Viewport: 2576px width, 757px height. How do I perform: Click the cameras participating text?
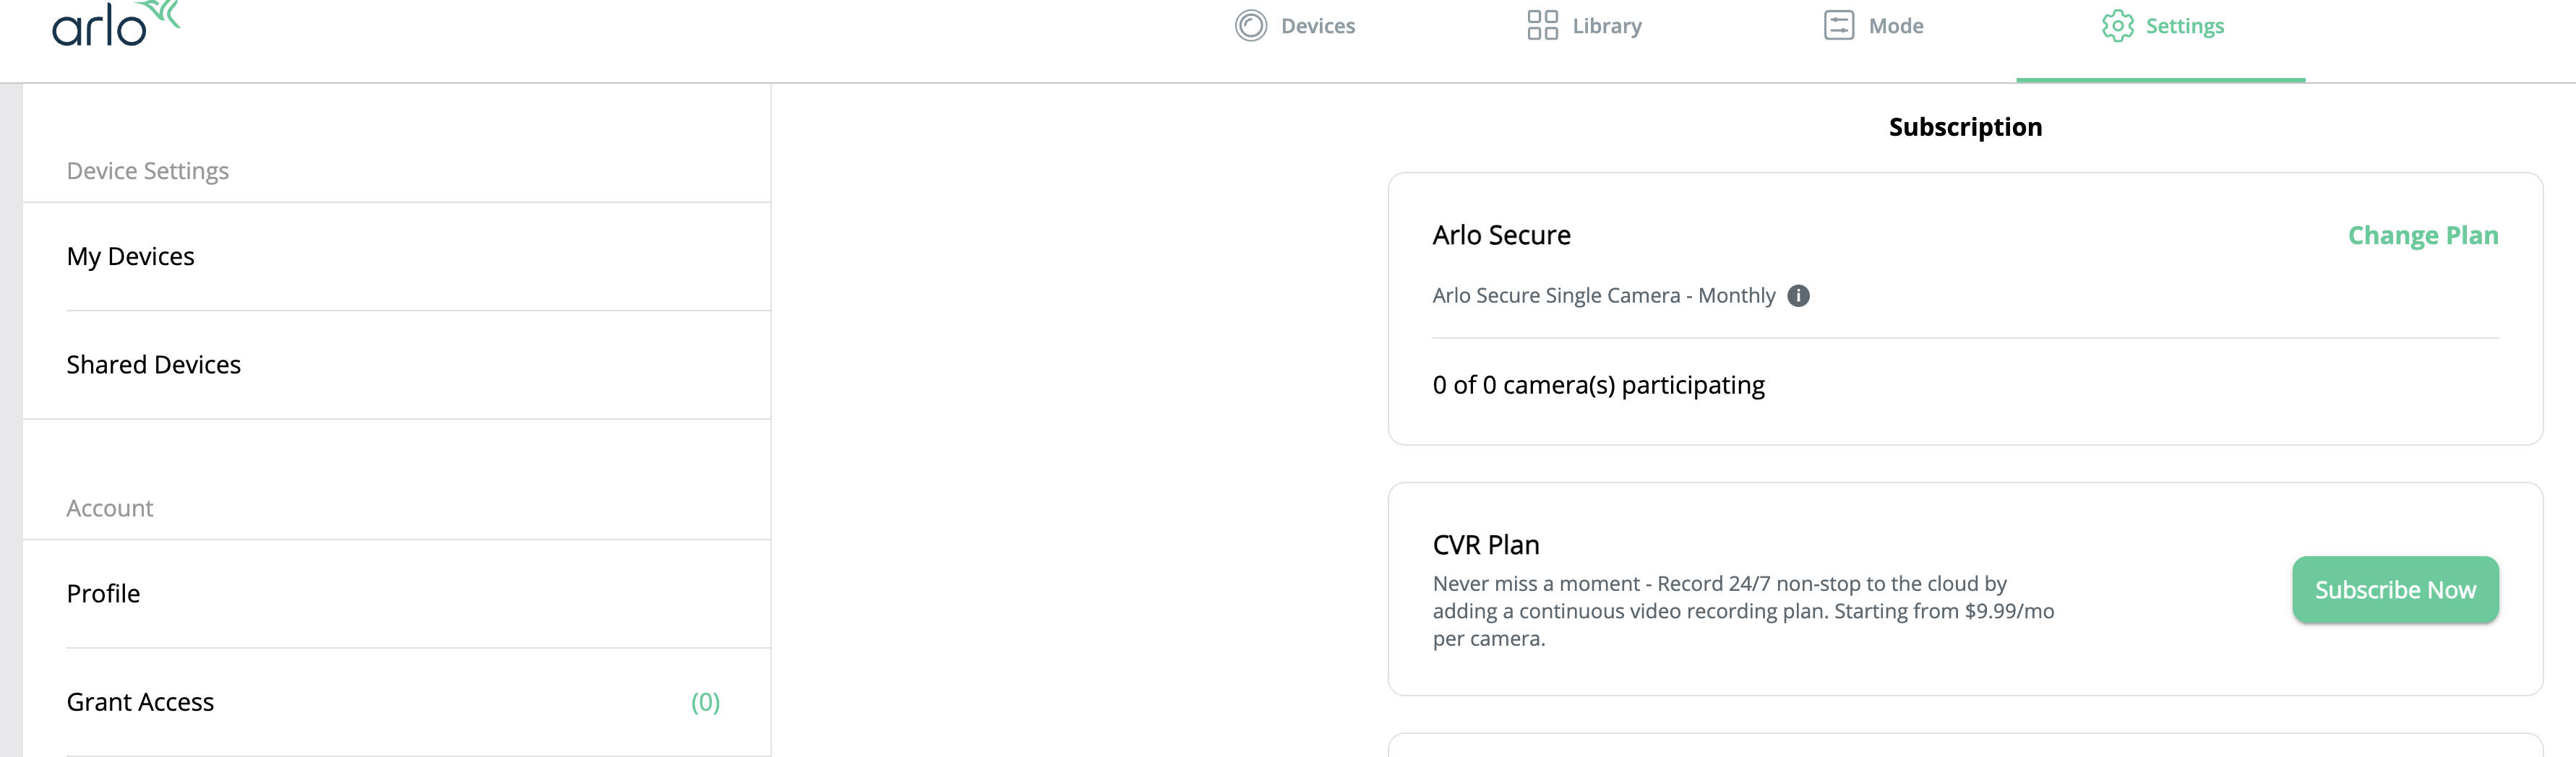coord(1598,386)
